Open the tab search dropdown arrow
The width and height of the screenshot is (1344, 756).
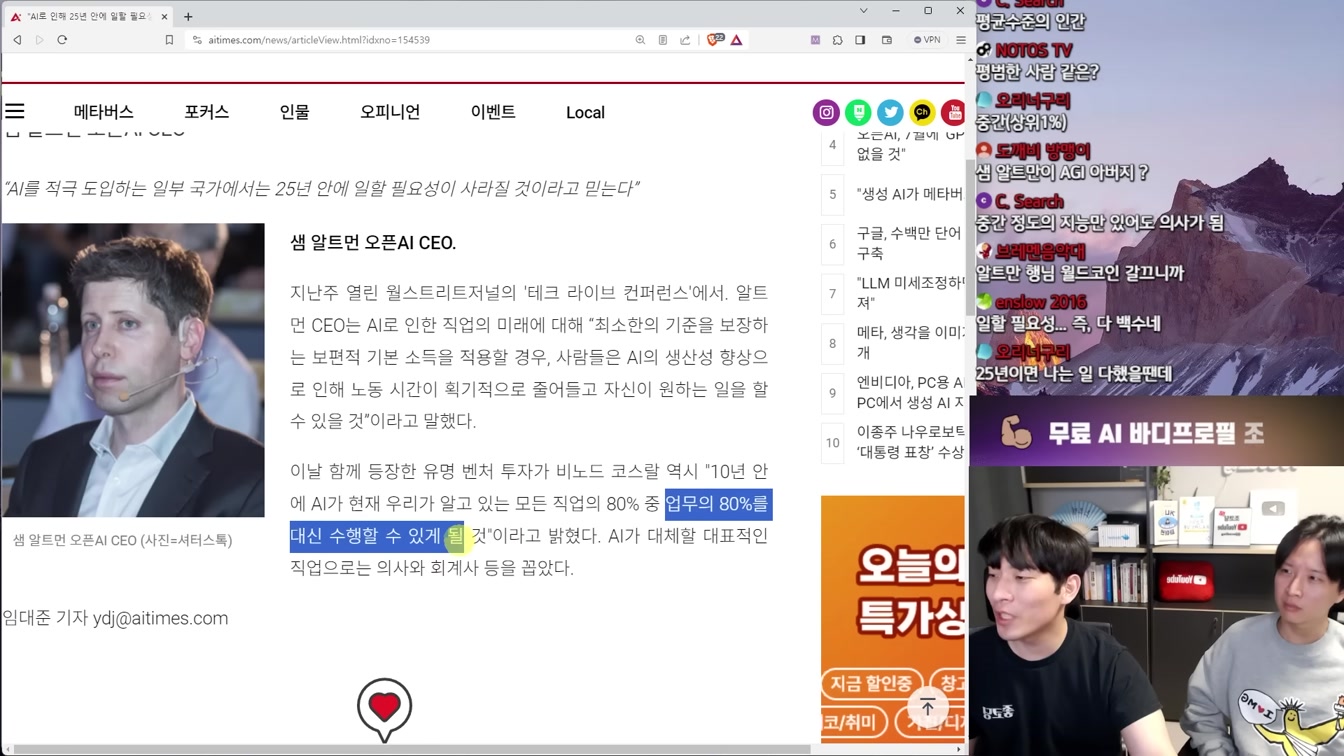click(x=863, y=11)
